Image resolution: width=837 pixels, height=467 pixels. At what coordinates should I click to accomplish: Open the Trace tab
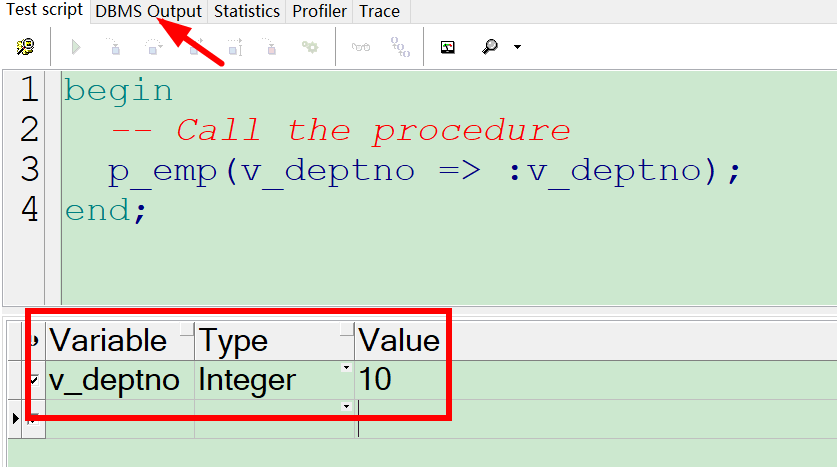(379, 11)
